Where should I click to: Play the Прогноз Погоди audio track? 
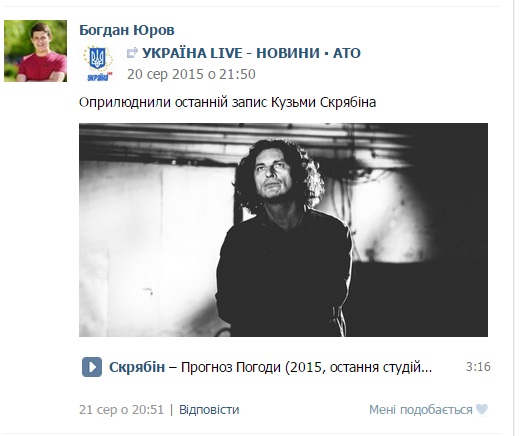coord(92,367)
